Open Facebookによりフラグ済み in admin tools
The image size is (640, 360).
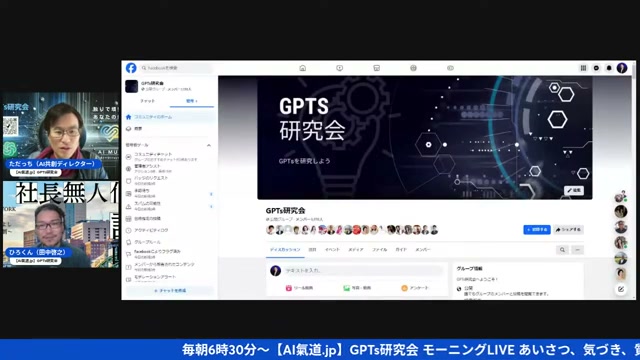pos(169,254)
